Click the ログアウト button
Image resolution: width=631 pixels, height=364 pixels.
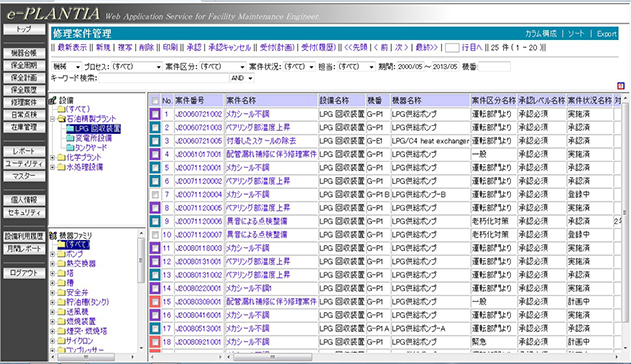(x=24, y=273)
